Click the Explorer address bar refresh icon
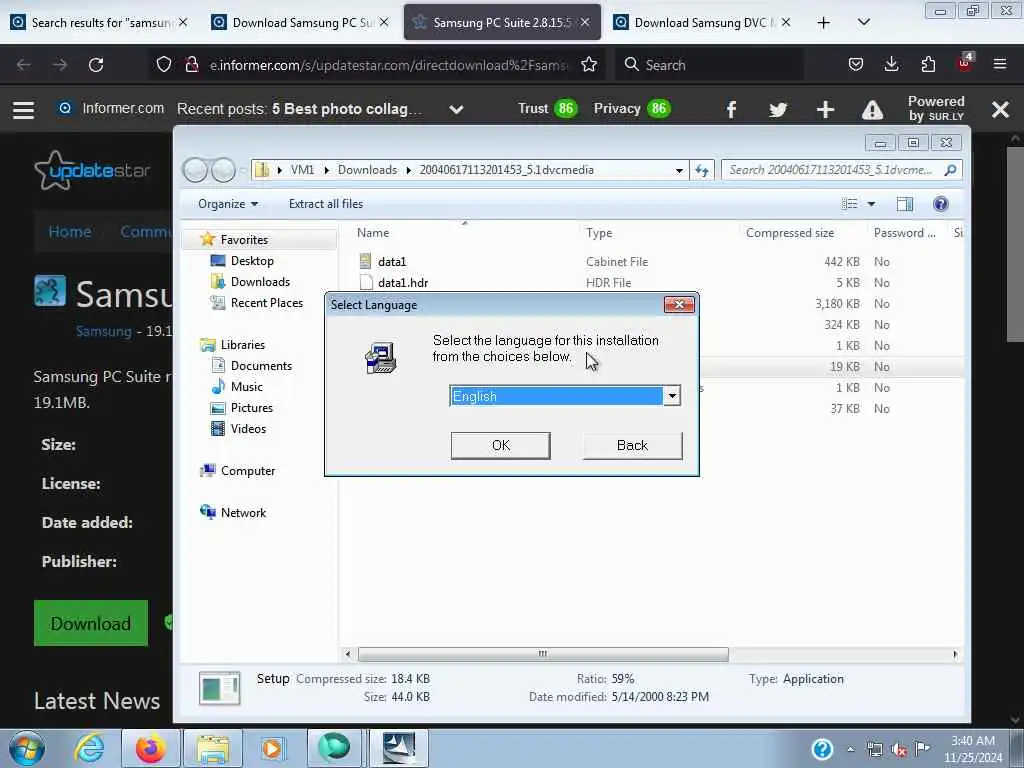Image resolution: width=1024 pixels, height=768 pixels. tap(702, 170)
